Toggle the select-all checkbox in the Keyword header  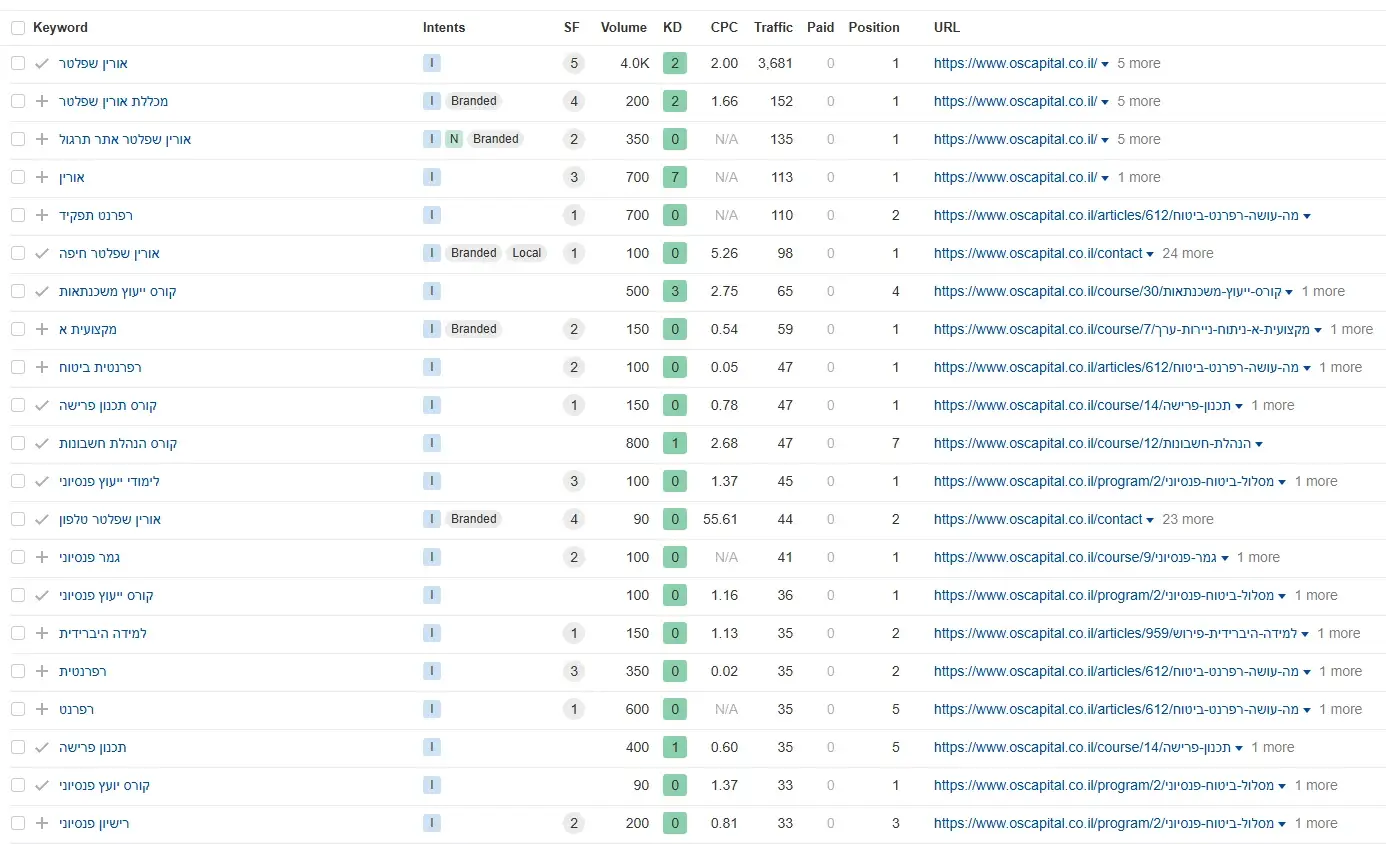(x=18, y=28)
